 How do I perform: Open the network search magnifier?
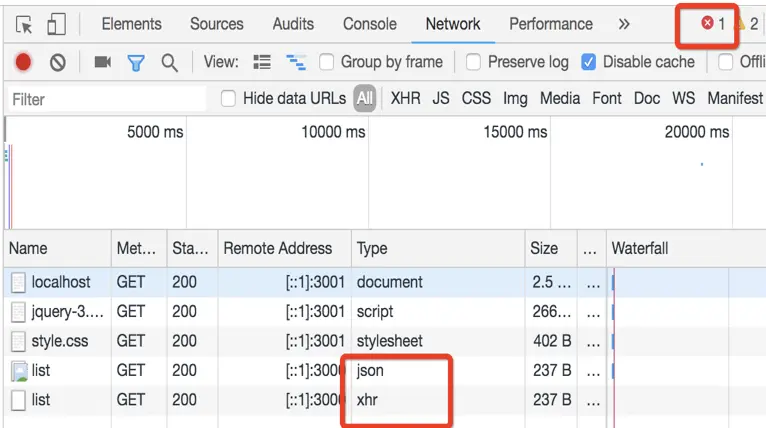[169, 63]
